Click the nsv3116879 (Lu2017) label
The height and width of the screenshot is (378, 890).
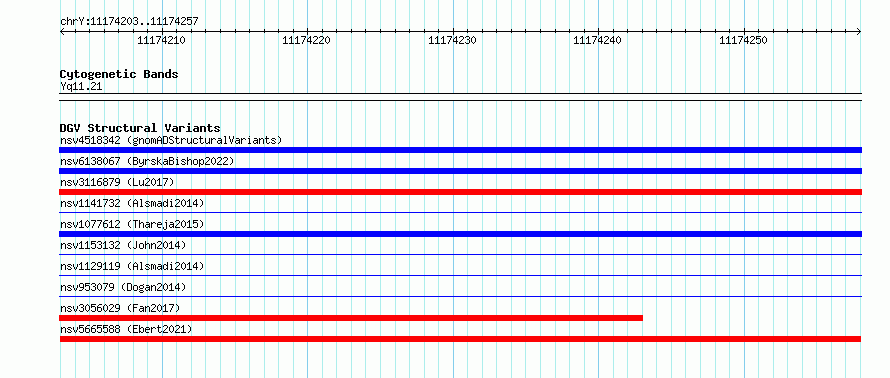tap(117, 182)
